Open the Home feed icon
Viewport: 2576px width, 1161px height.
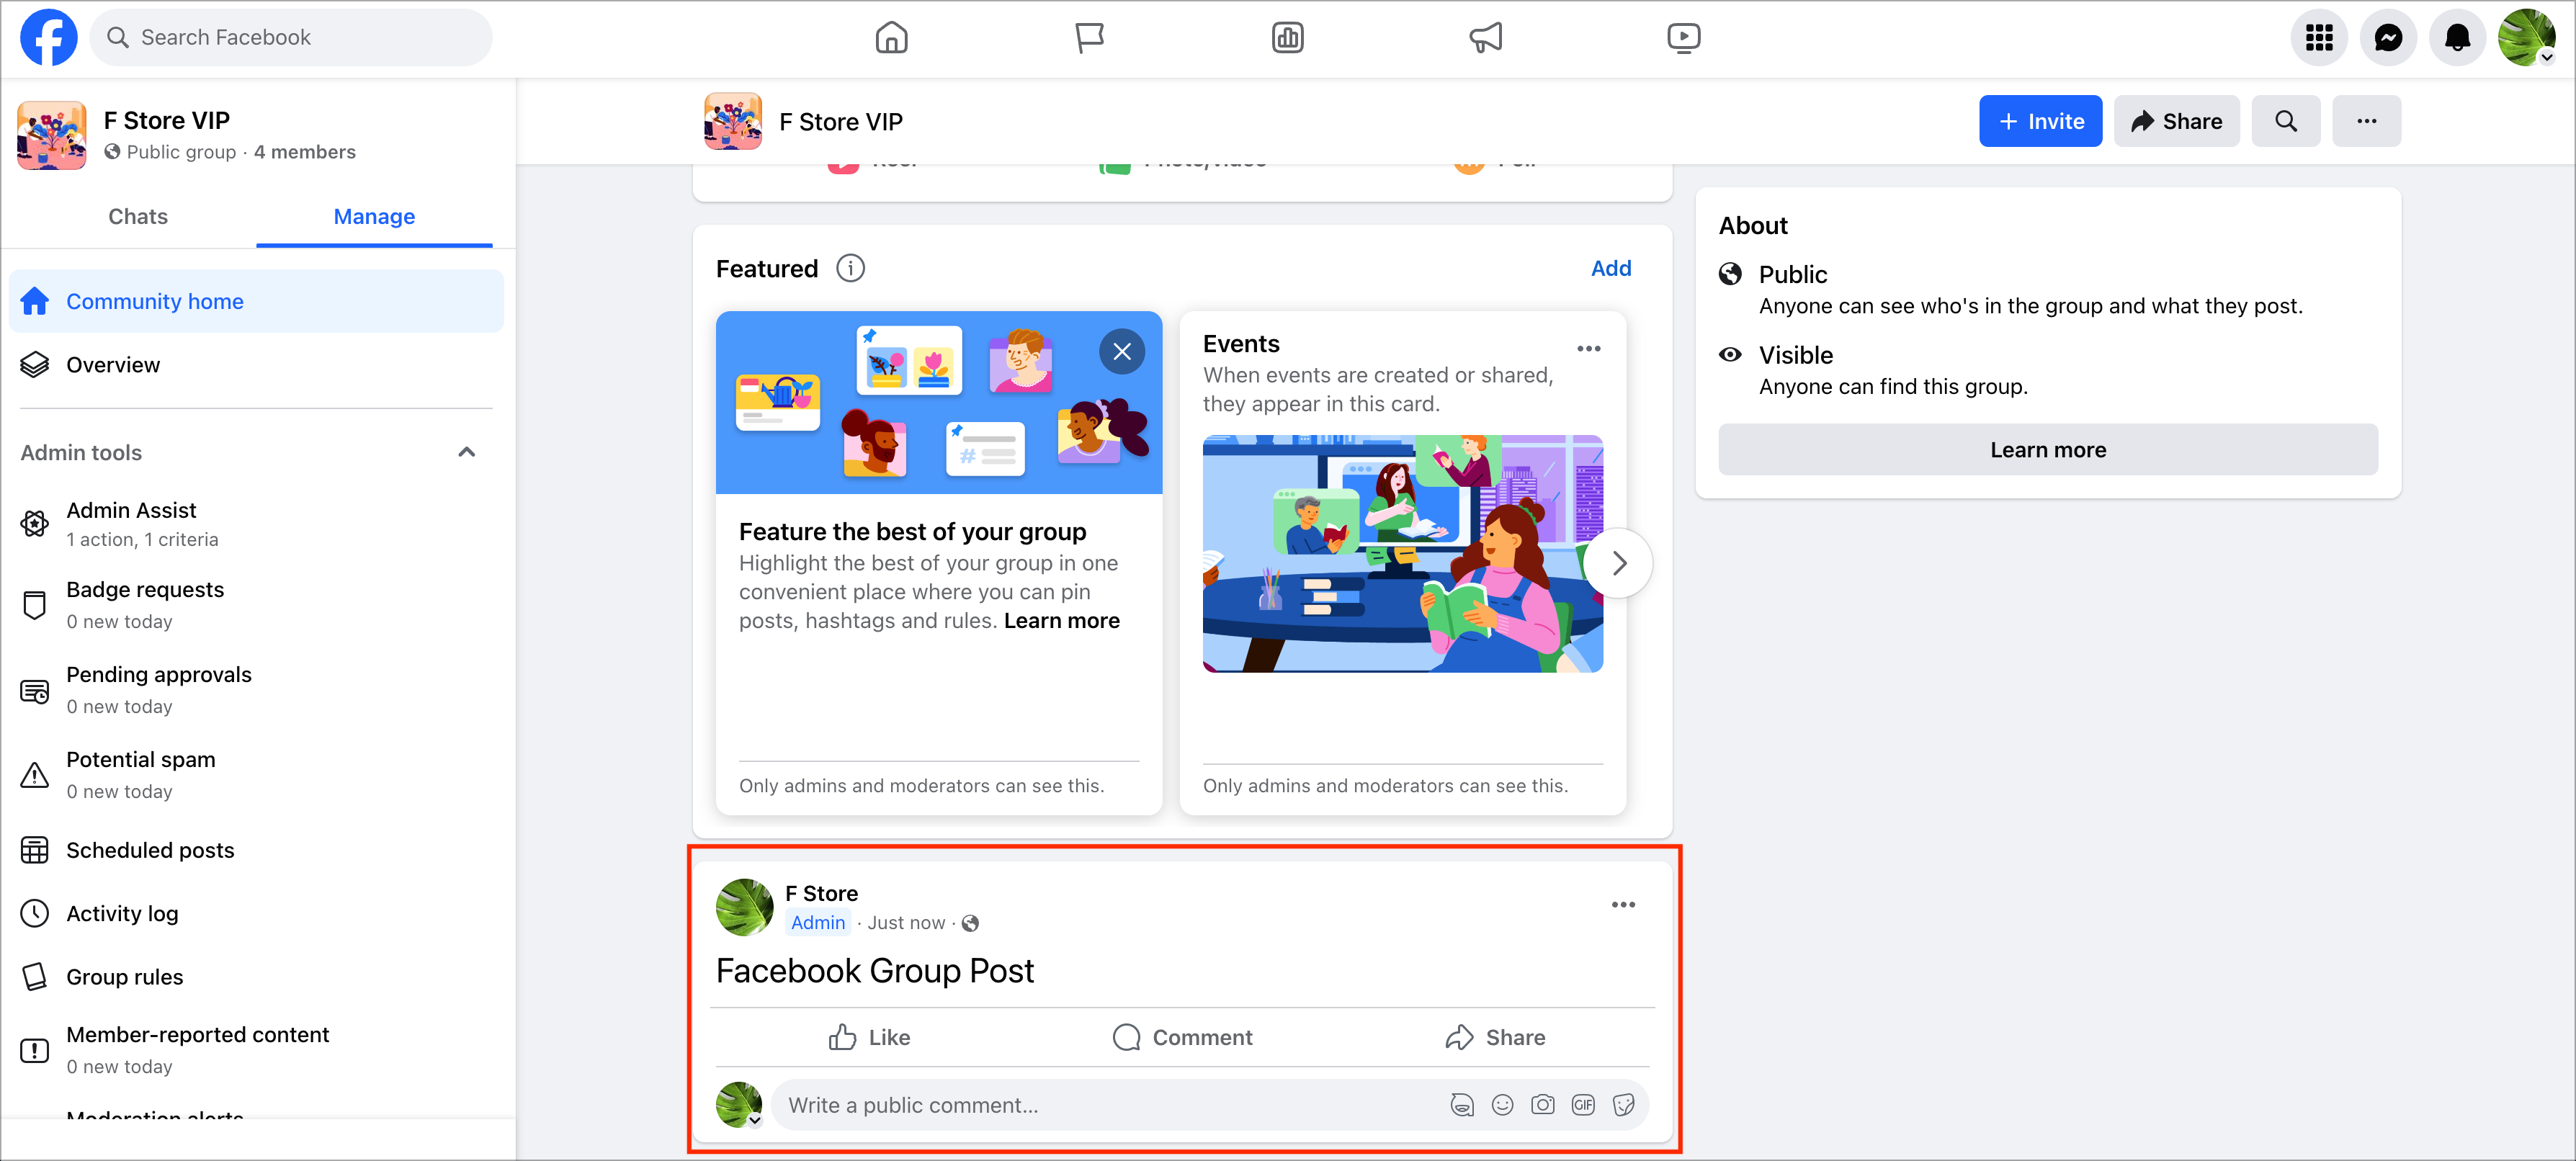click(x=891, y=38)
